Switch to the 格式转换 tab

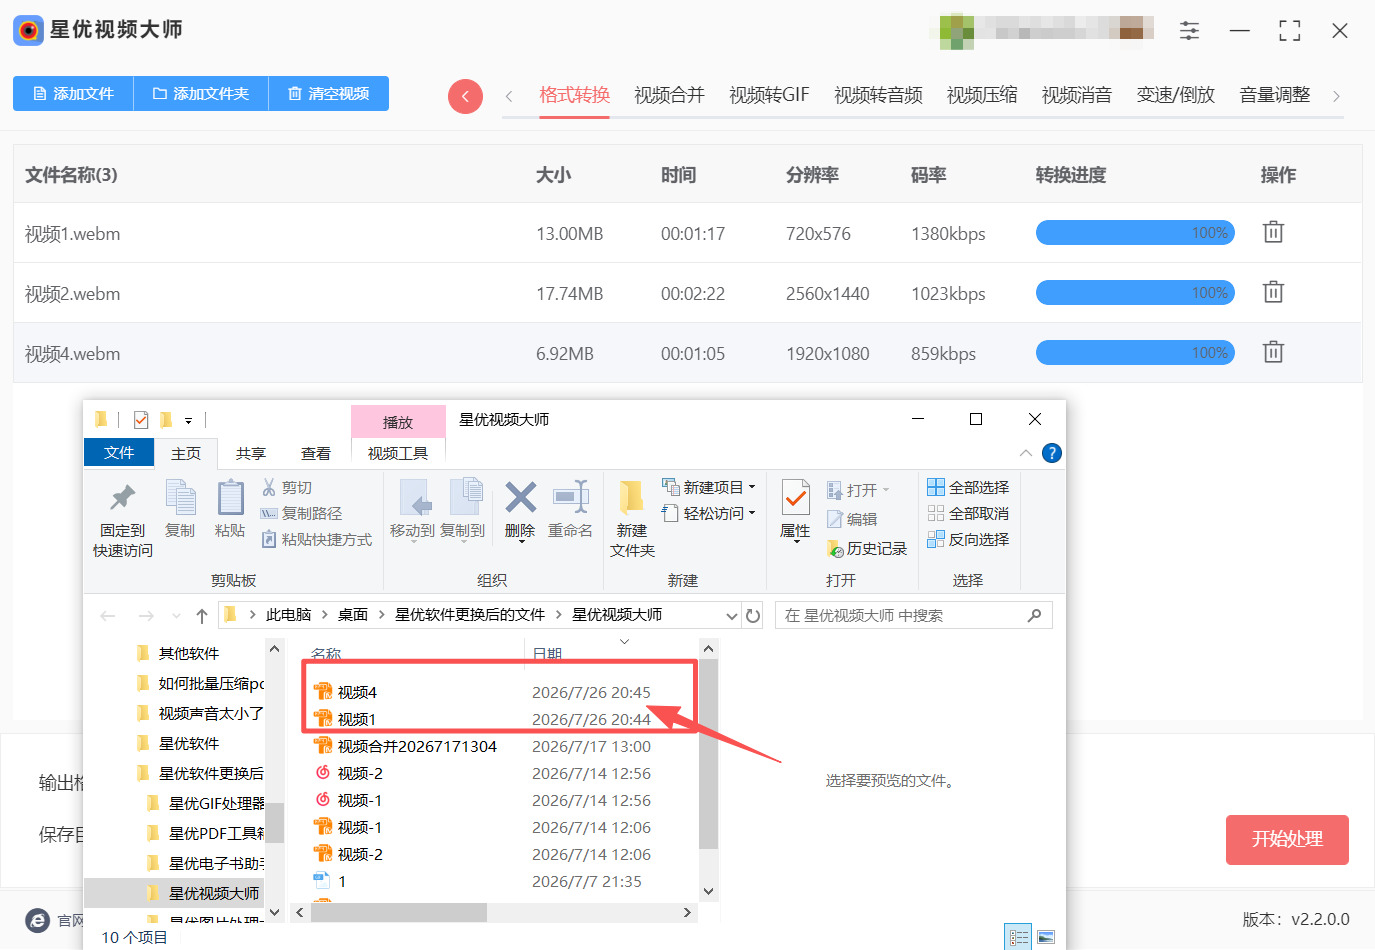coord(574,95)
